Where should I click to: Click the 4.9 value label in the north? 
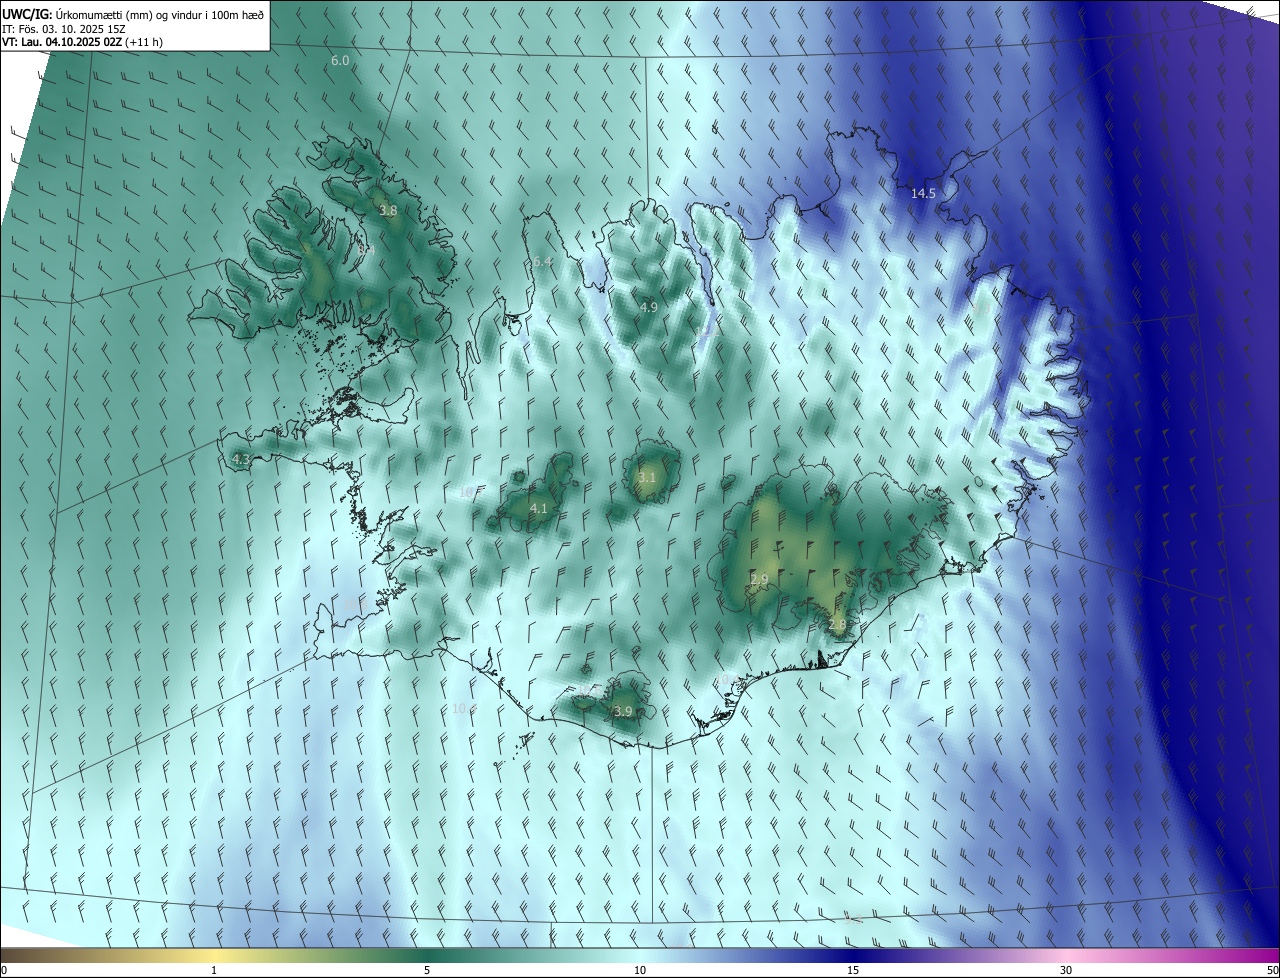(648, 307)
